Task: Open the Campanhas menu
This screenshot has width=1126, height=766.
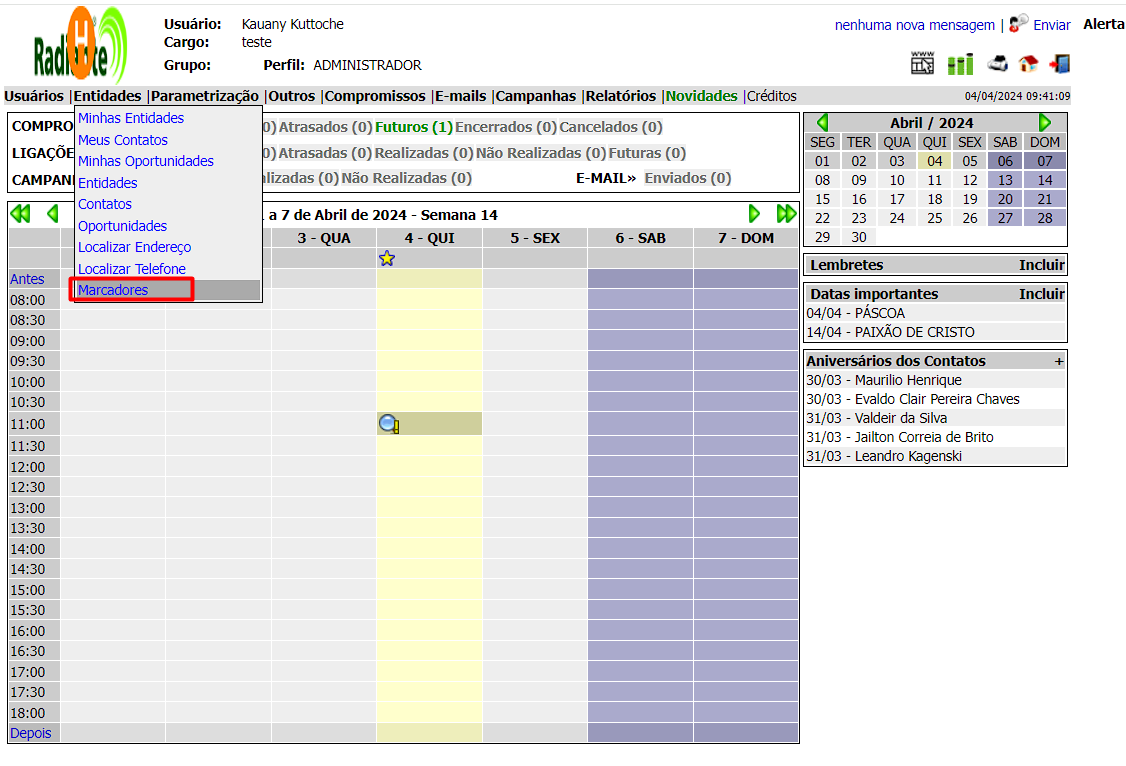Action: click(536, 96)
